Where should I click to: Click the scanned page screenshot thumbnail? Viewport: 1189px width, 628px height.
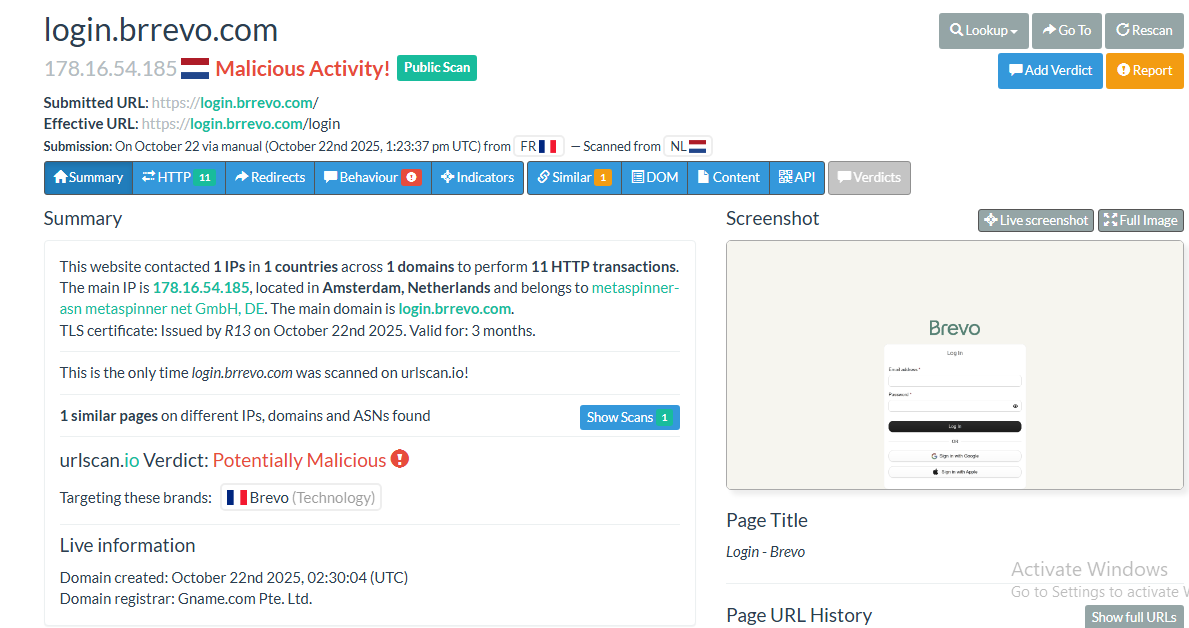(x=954, y=365)
